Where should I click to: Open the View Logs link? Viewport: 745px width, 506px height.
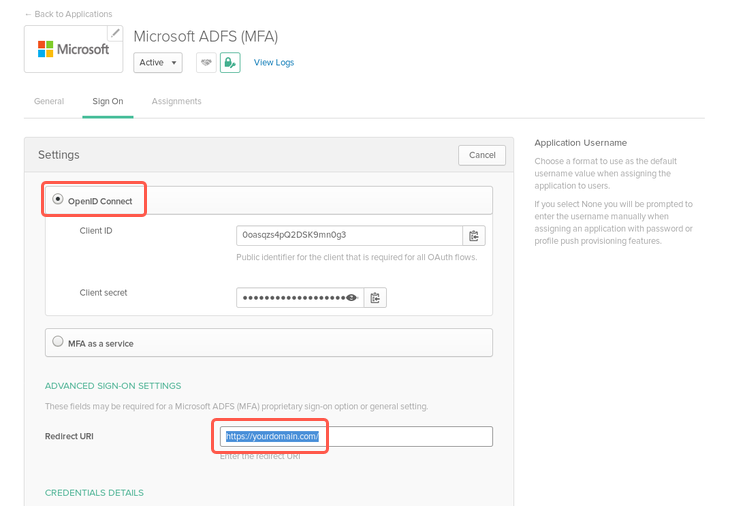click(274, 62)
